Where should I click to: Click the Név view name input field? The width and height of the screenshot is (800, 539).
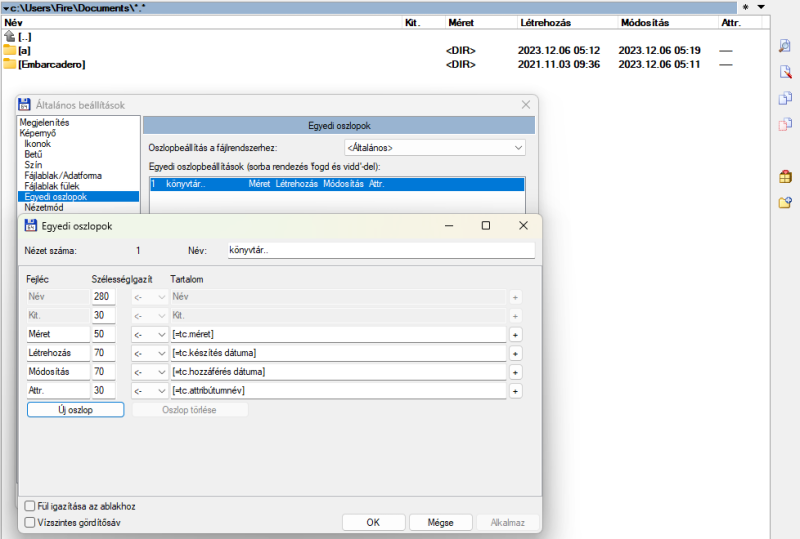pyautogui.click(x=381, y=250)
